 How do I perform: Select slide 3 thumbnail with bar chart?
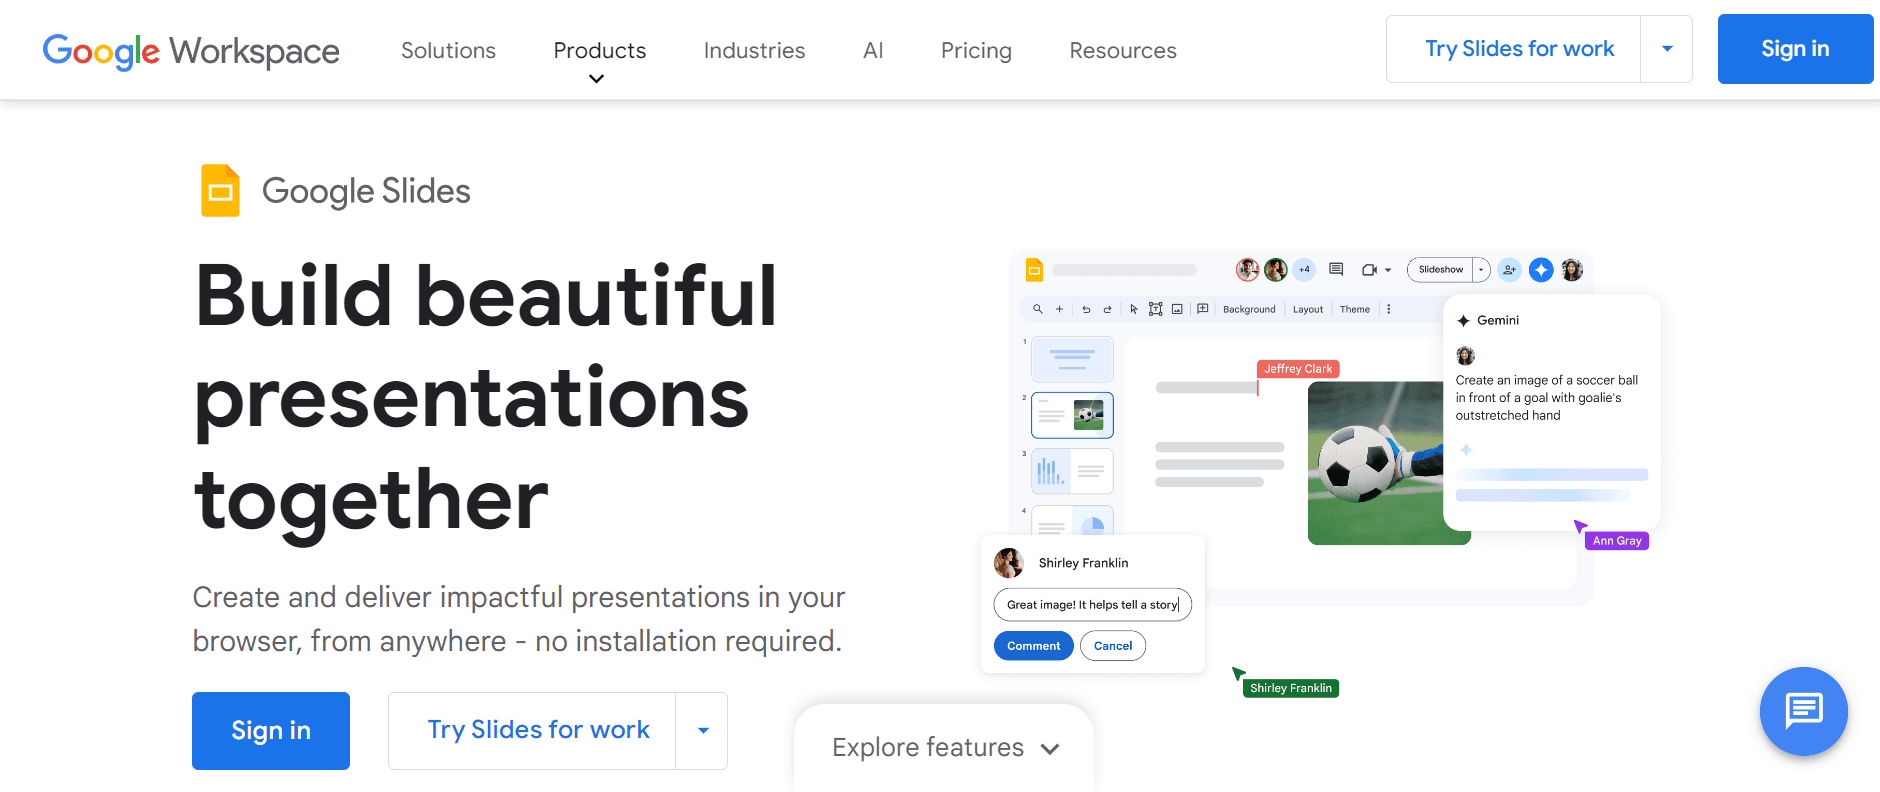pyautogui.click(x=1072, y=471)
